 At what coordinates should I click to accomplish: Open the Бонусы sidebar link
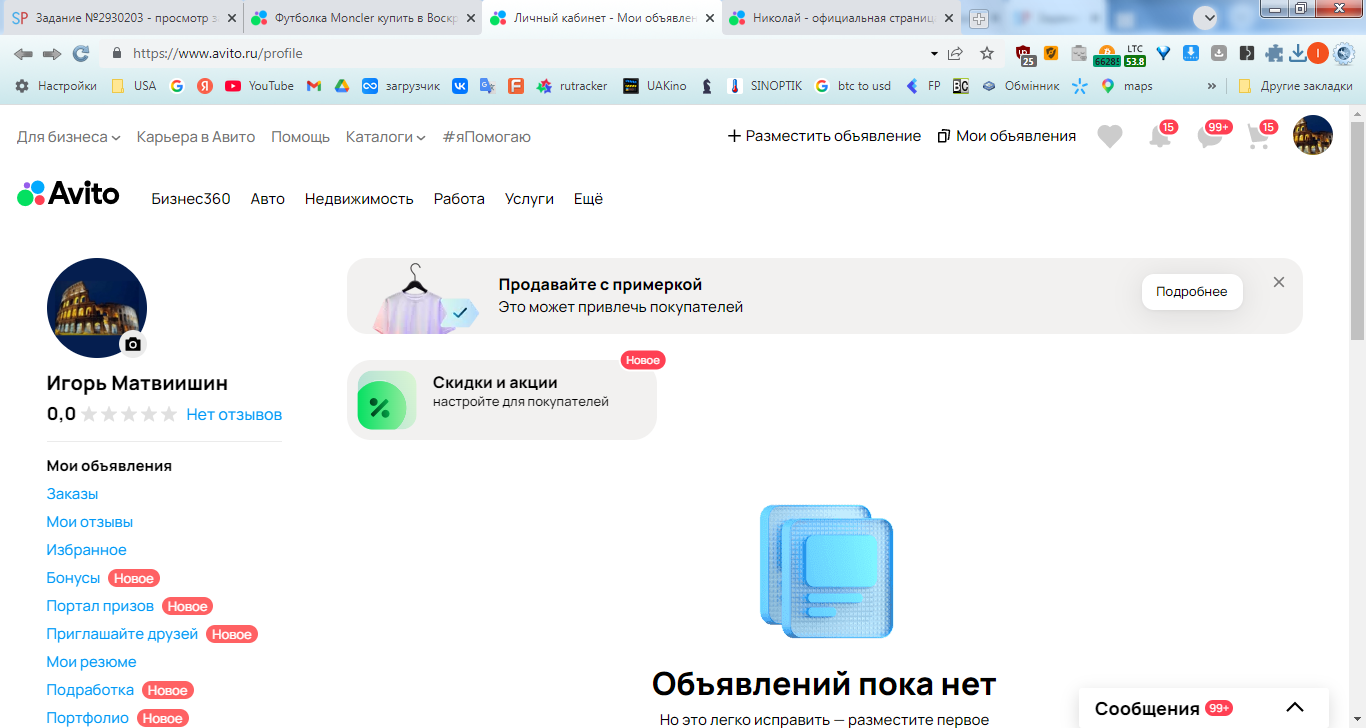coord(73,578)
